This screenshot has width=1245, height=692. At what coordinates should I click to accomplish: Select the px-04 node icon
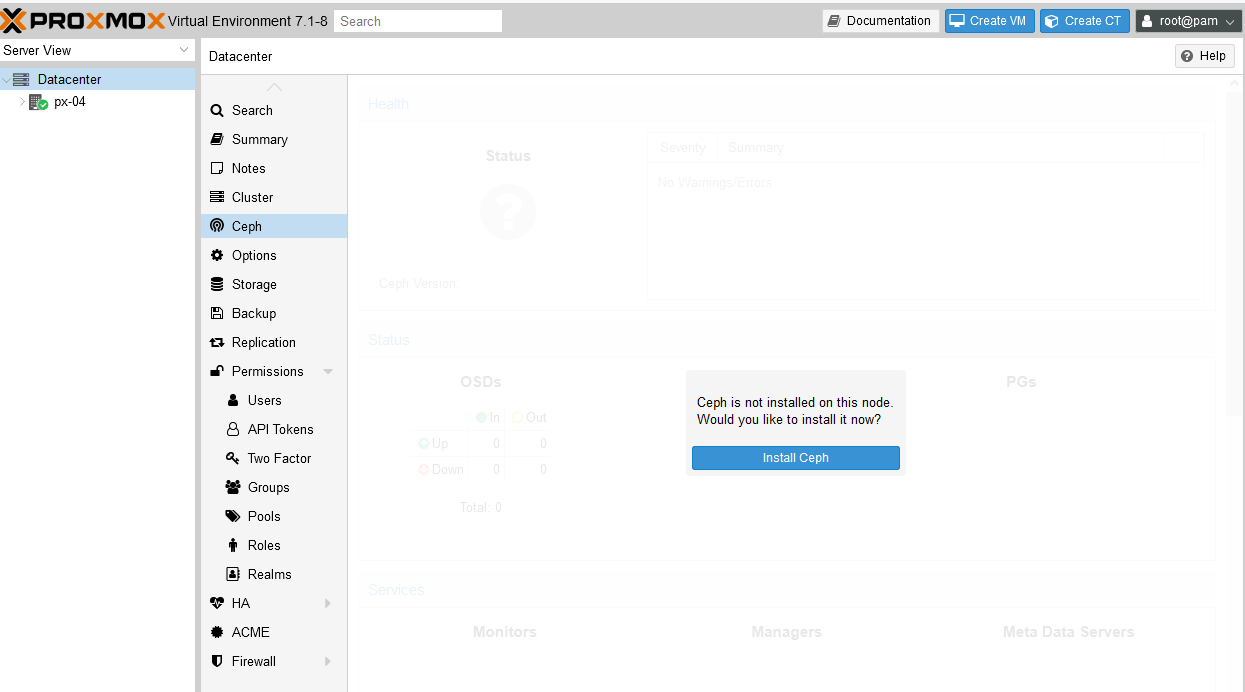coord(38,102)
